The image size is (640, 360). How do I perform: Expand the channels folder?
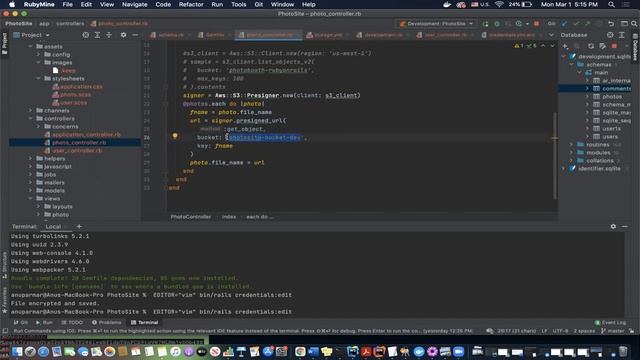point(30,110)
